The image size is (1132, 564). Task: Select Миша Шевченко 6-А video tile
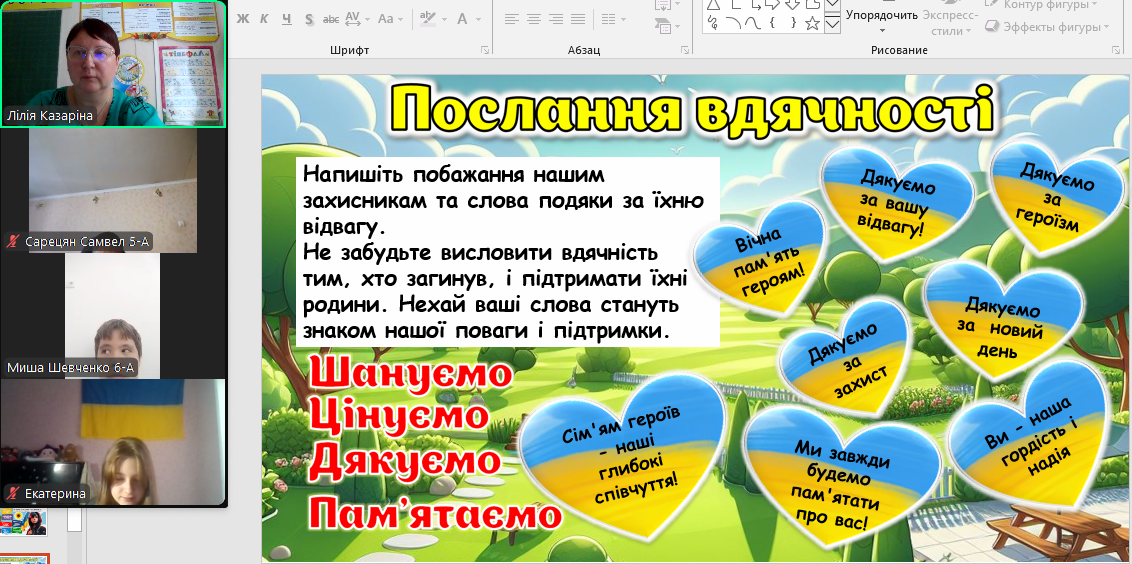click(x=113, y=316)
